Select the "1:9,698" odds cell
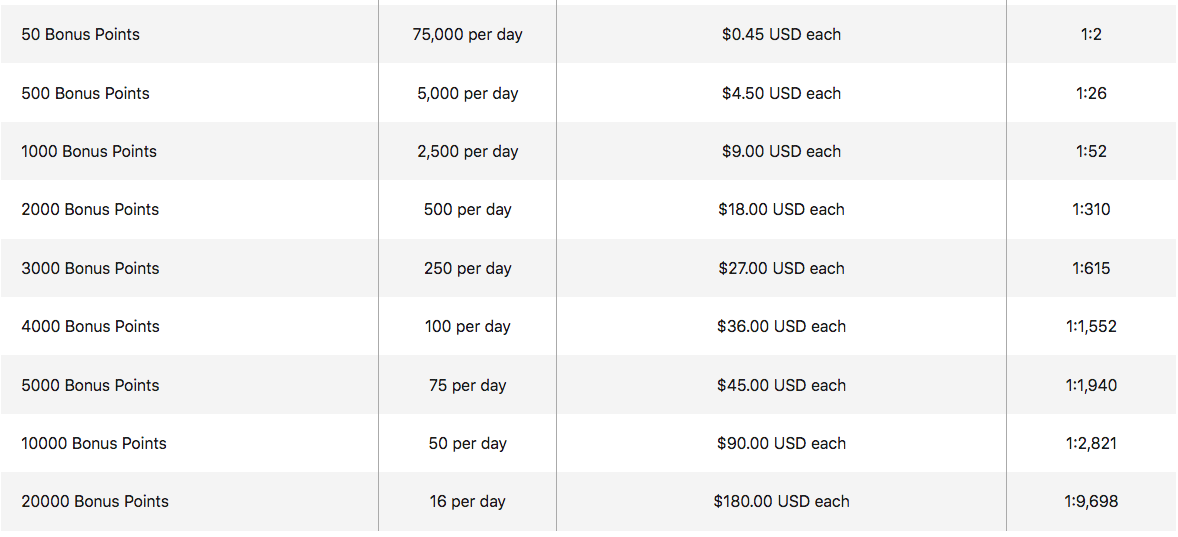 1091,501
